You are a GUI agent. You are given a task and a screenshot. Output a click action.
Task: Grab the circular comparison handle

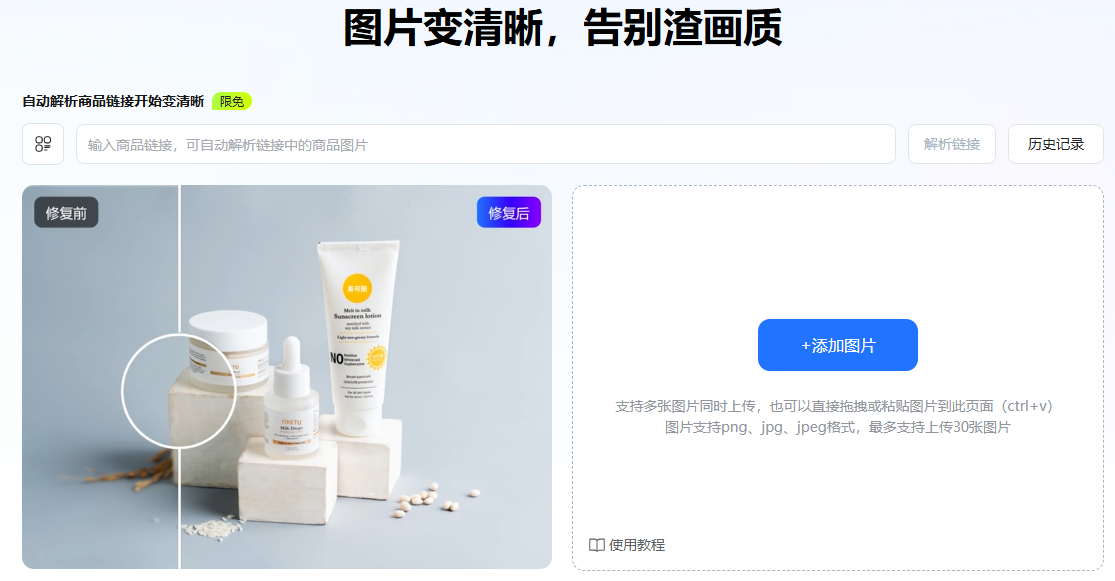tap(178, 390)
